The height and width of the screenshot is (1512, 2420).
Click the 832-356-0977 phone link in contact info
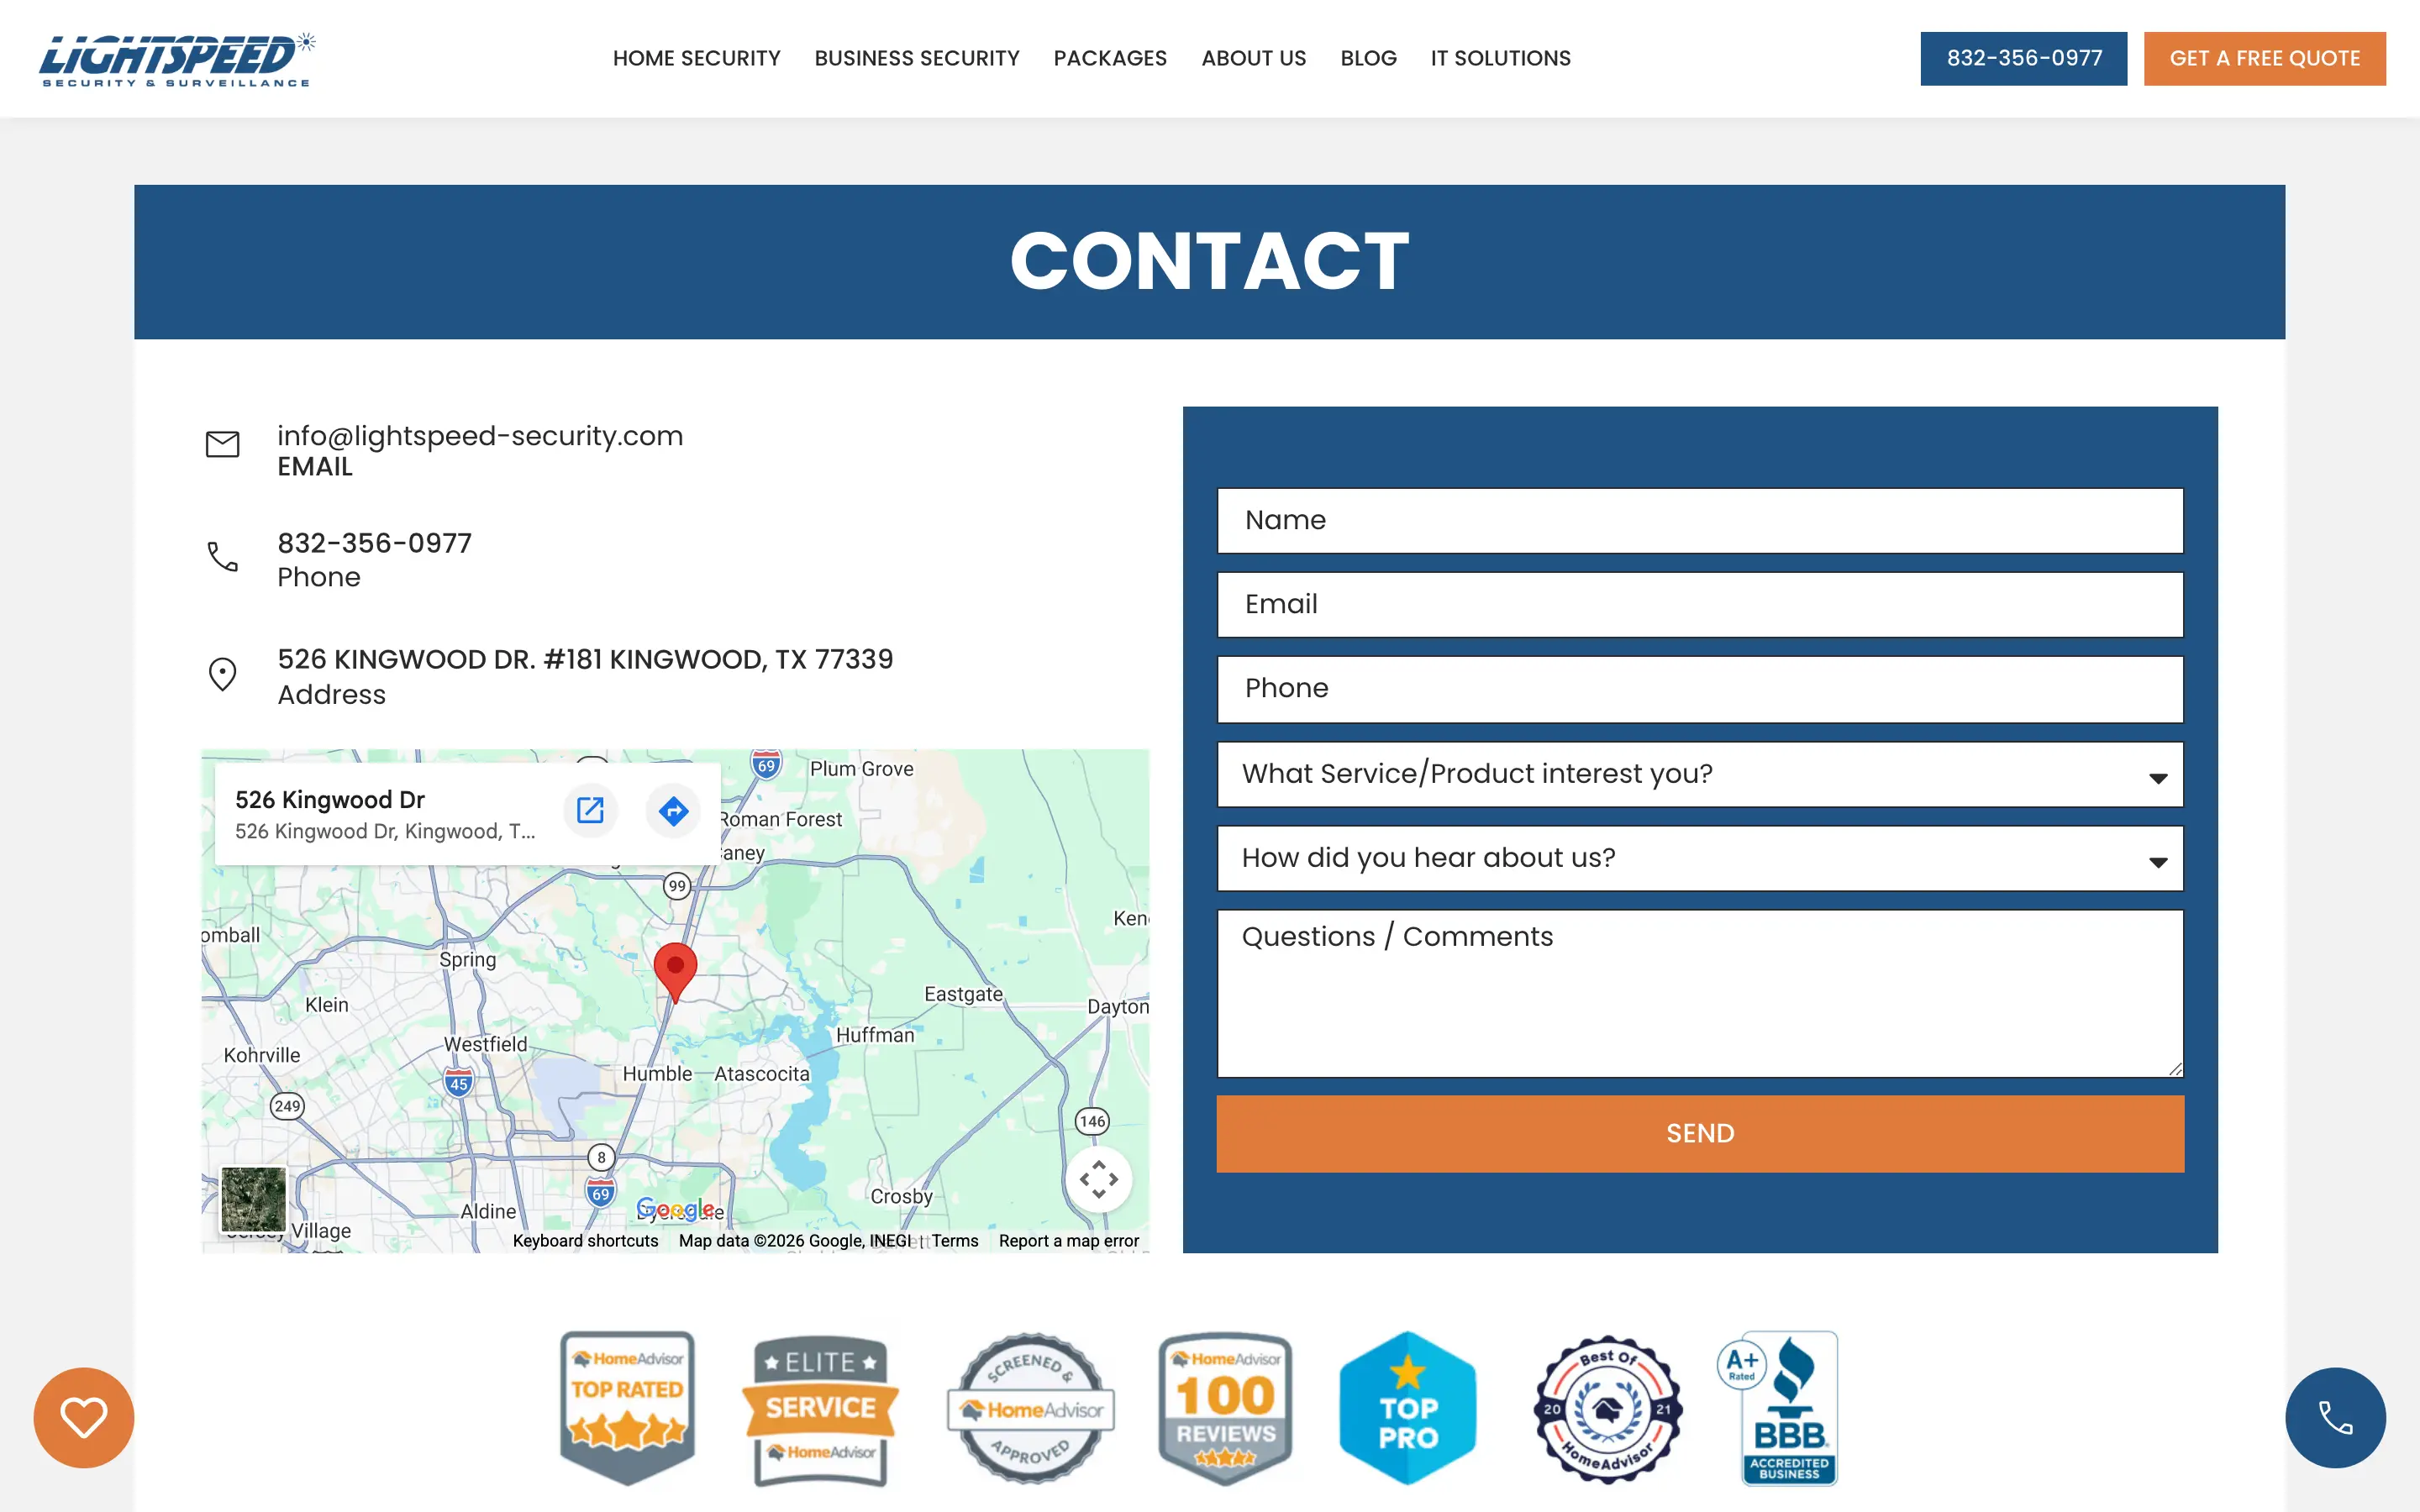(x=374, y=543)
